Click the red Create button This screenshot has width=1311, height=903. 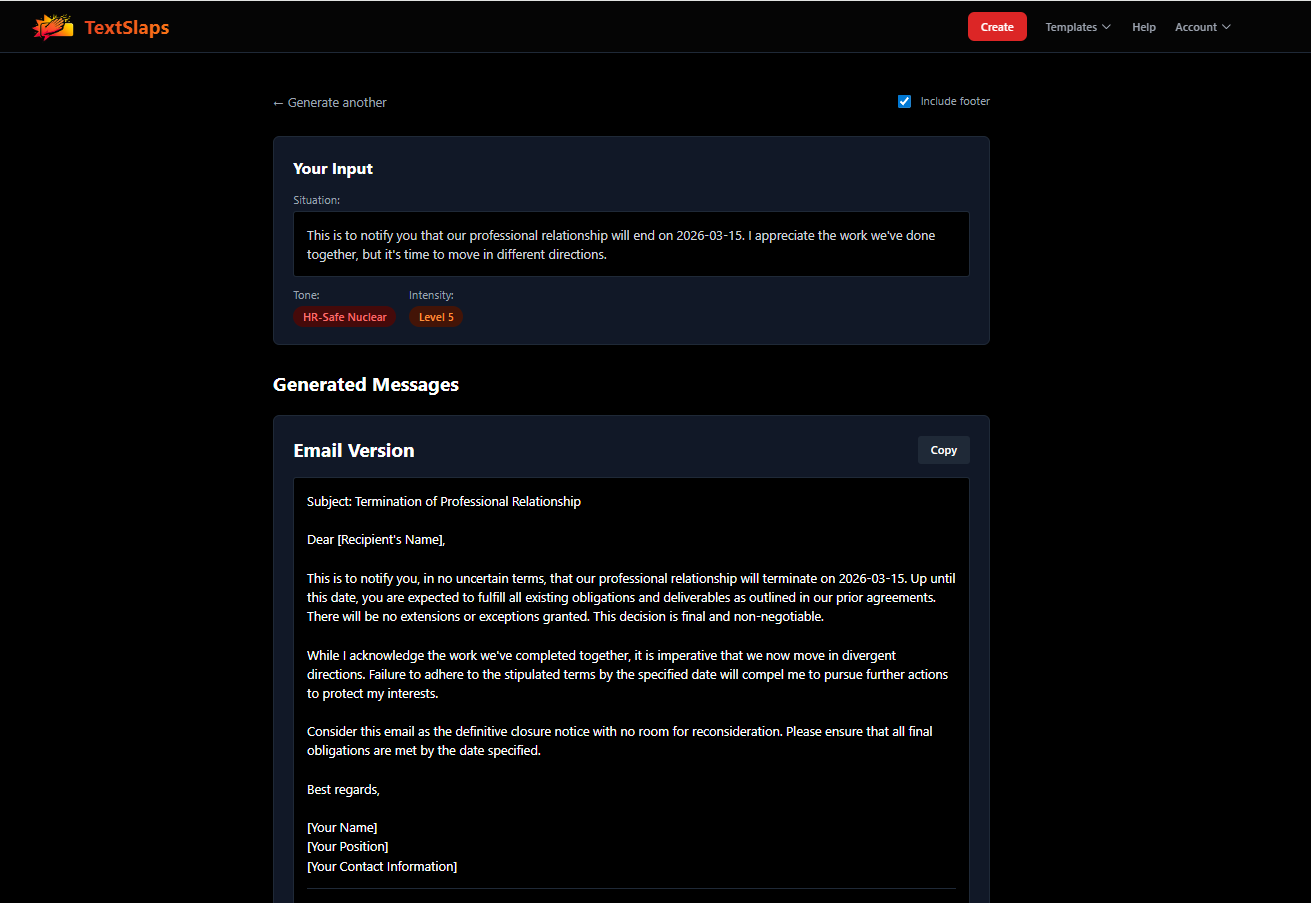997,27
